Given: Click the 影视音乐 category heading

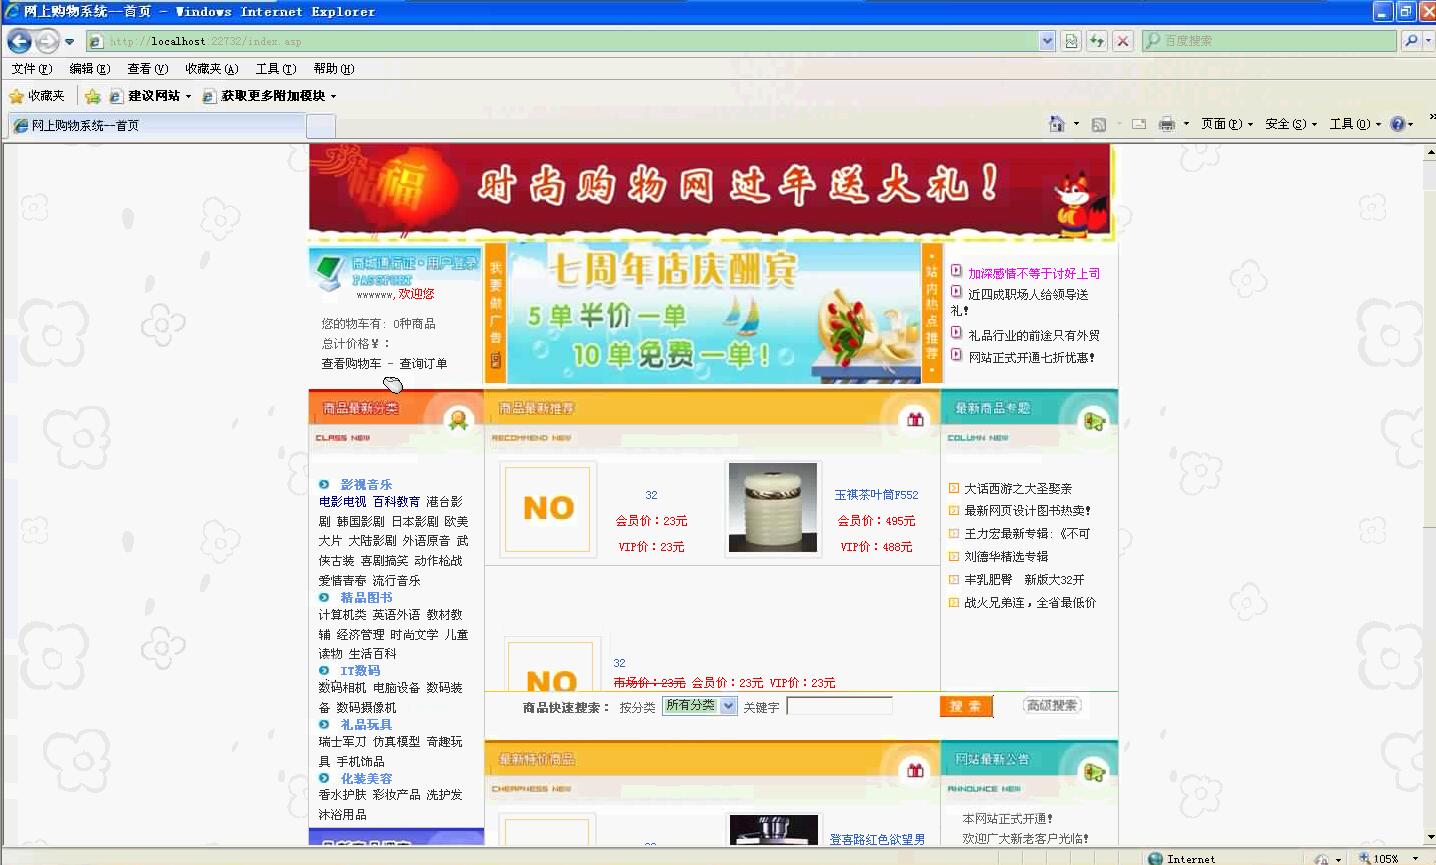Looking at the screenshot, I should coord(366,485).
